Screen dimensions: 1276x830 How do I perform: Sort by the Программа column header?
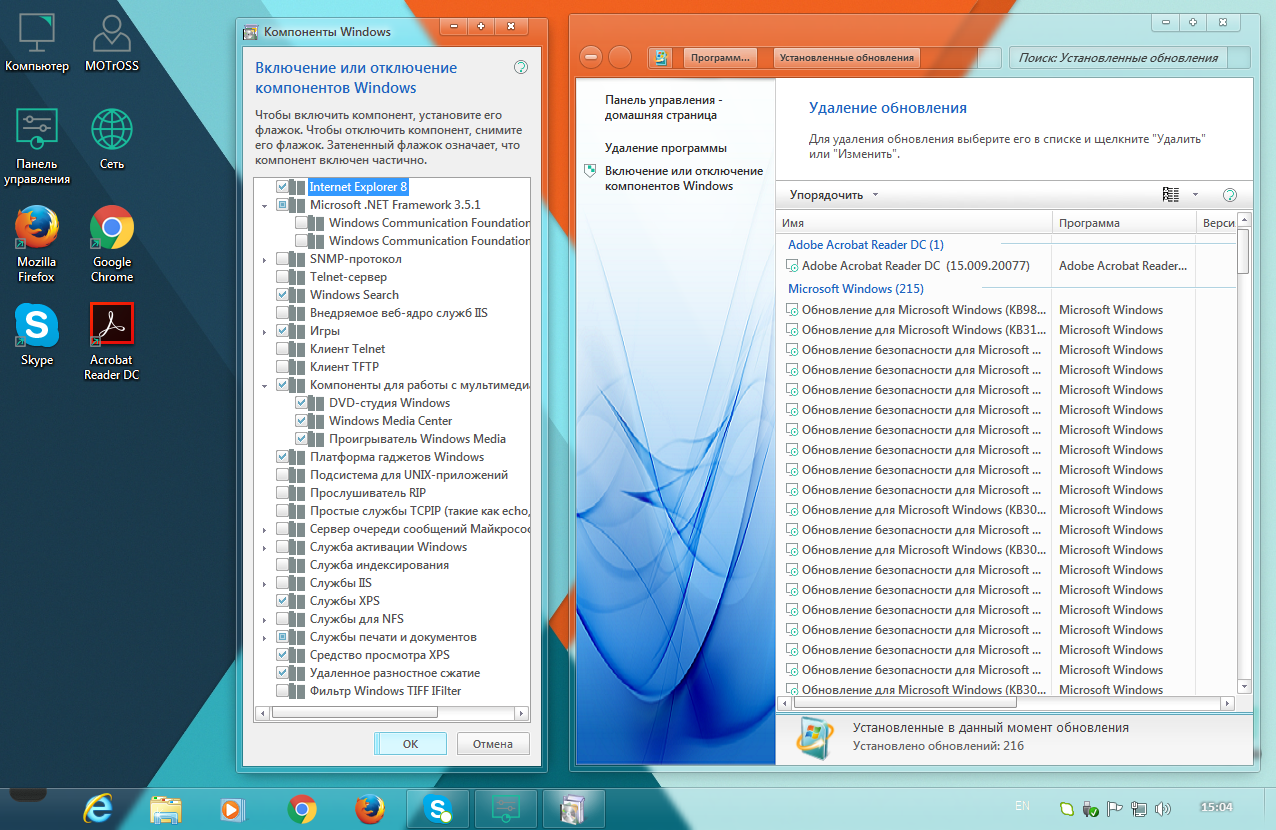tap(1124, 223)
